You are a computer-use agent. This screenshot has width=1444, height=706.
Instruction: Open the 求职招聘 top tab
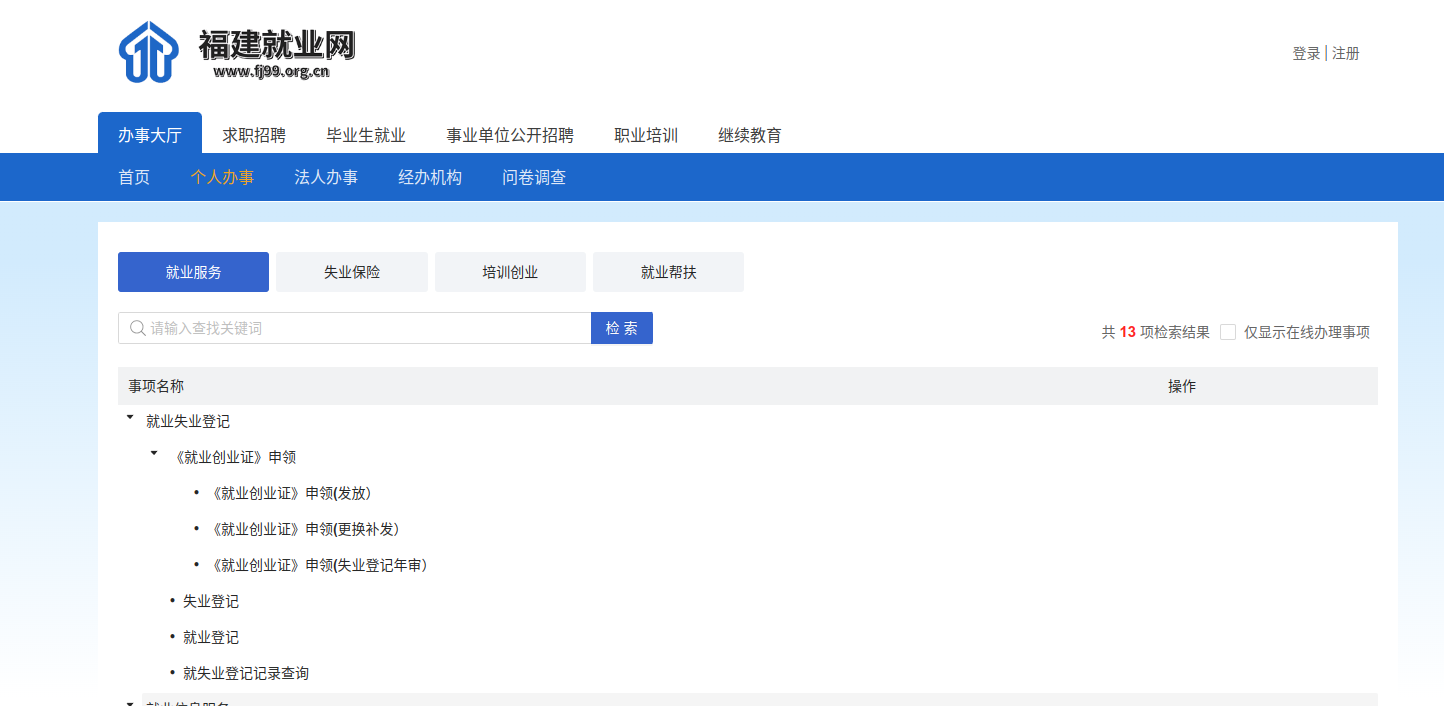click(x=254, y=135)
